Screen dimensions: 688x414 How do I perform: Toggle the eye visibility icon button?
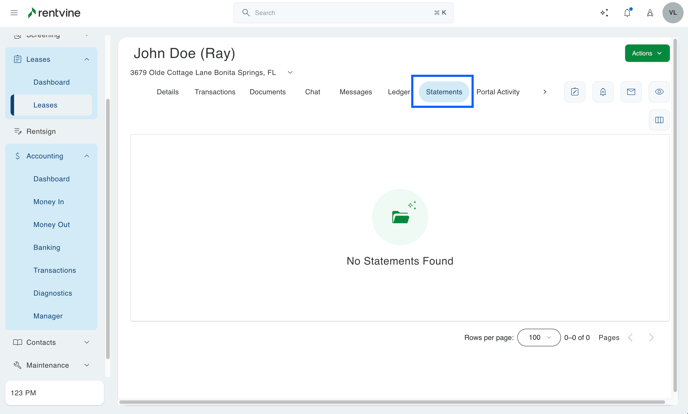[659, 92]
